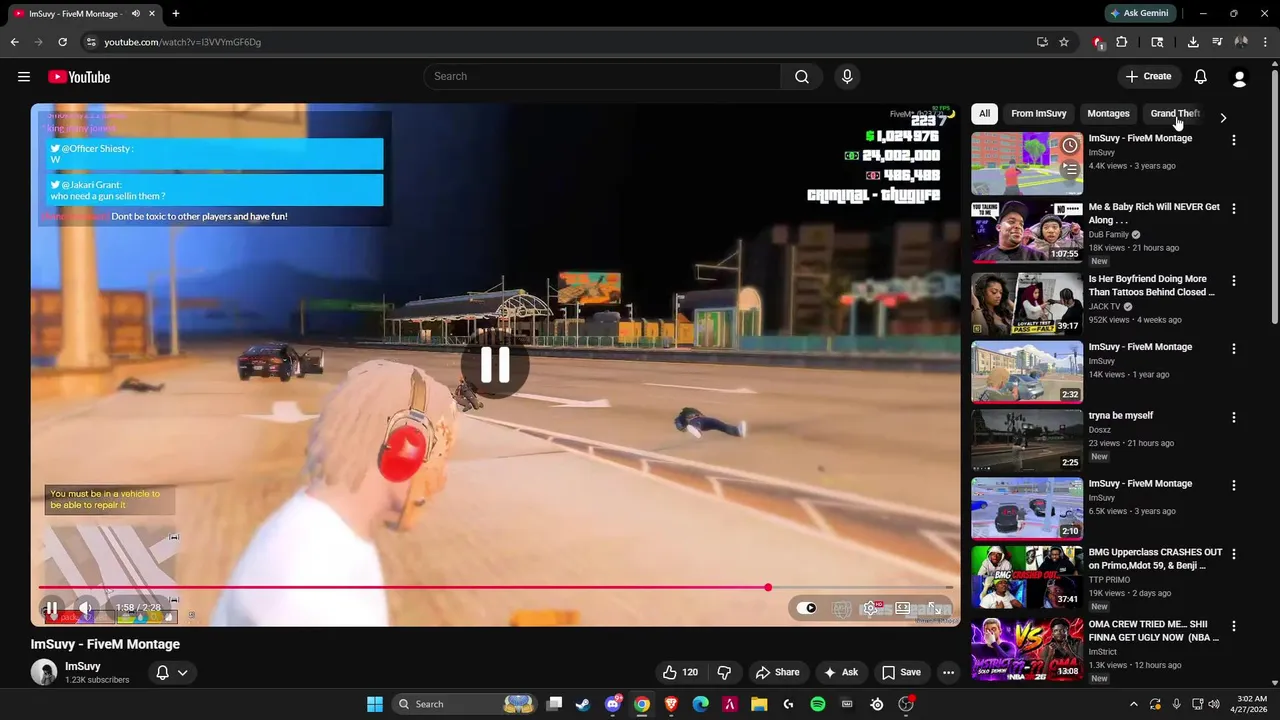Open ImSuvy channel avatar
The image size is (1280, 720).
click(44, 672)
